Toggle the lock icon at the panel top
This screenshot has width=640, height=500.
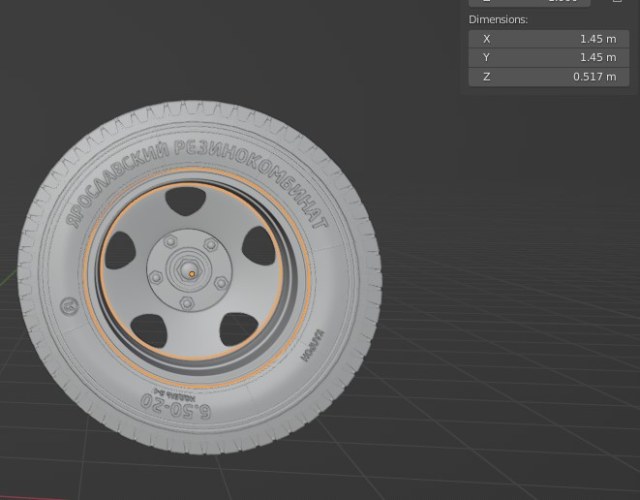click(x=615, y=2)
